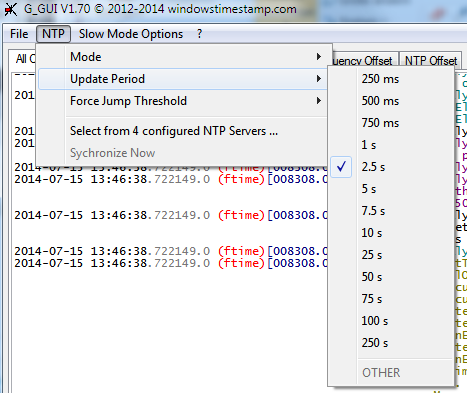The width and height of the screenshot is (467, 393).
Task: Switch to the Frequency Offset tab
Action: [365, 59]
